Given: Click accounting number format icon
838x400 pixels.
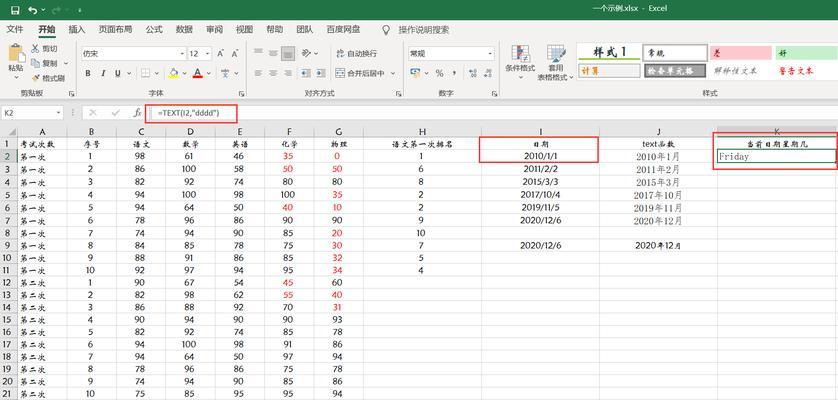Looking at the screenshot, I should pyautogui.click(x=415, y=73).
